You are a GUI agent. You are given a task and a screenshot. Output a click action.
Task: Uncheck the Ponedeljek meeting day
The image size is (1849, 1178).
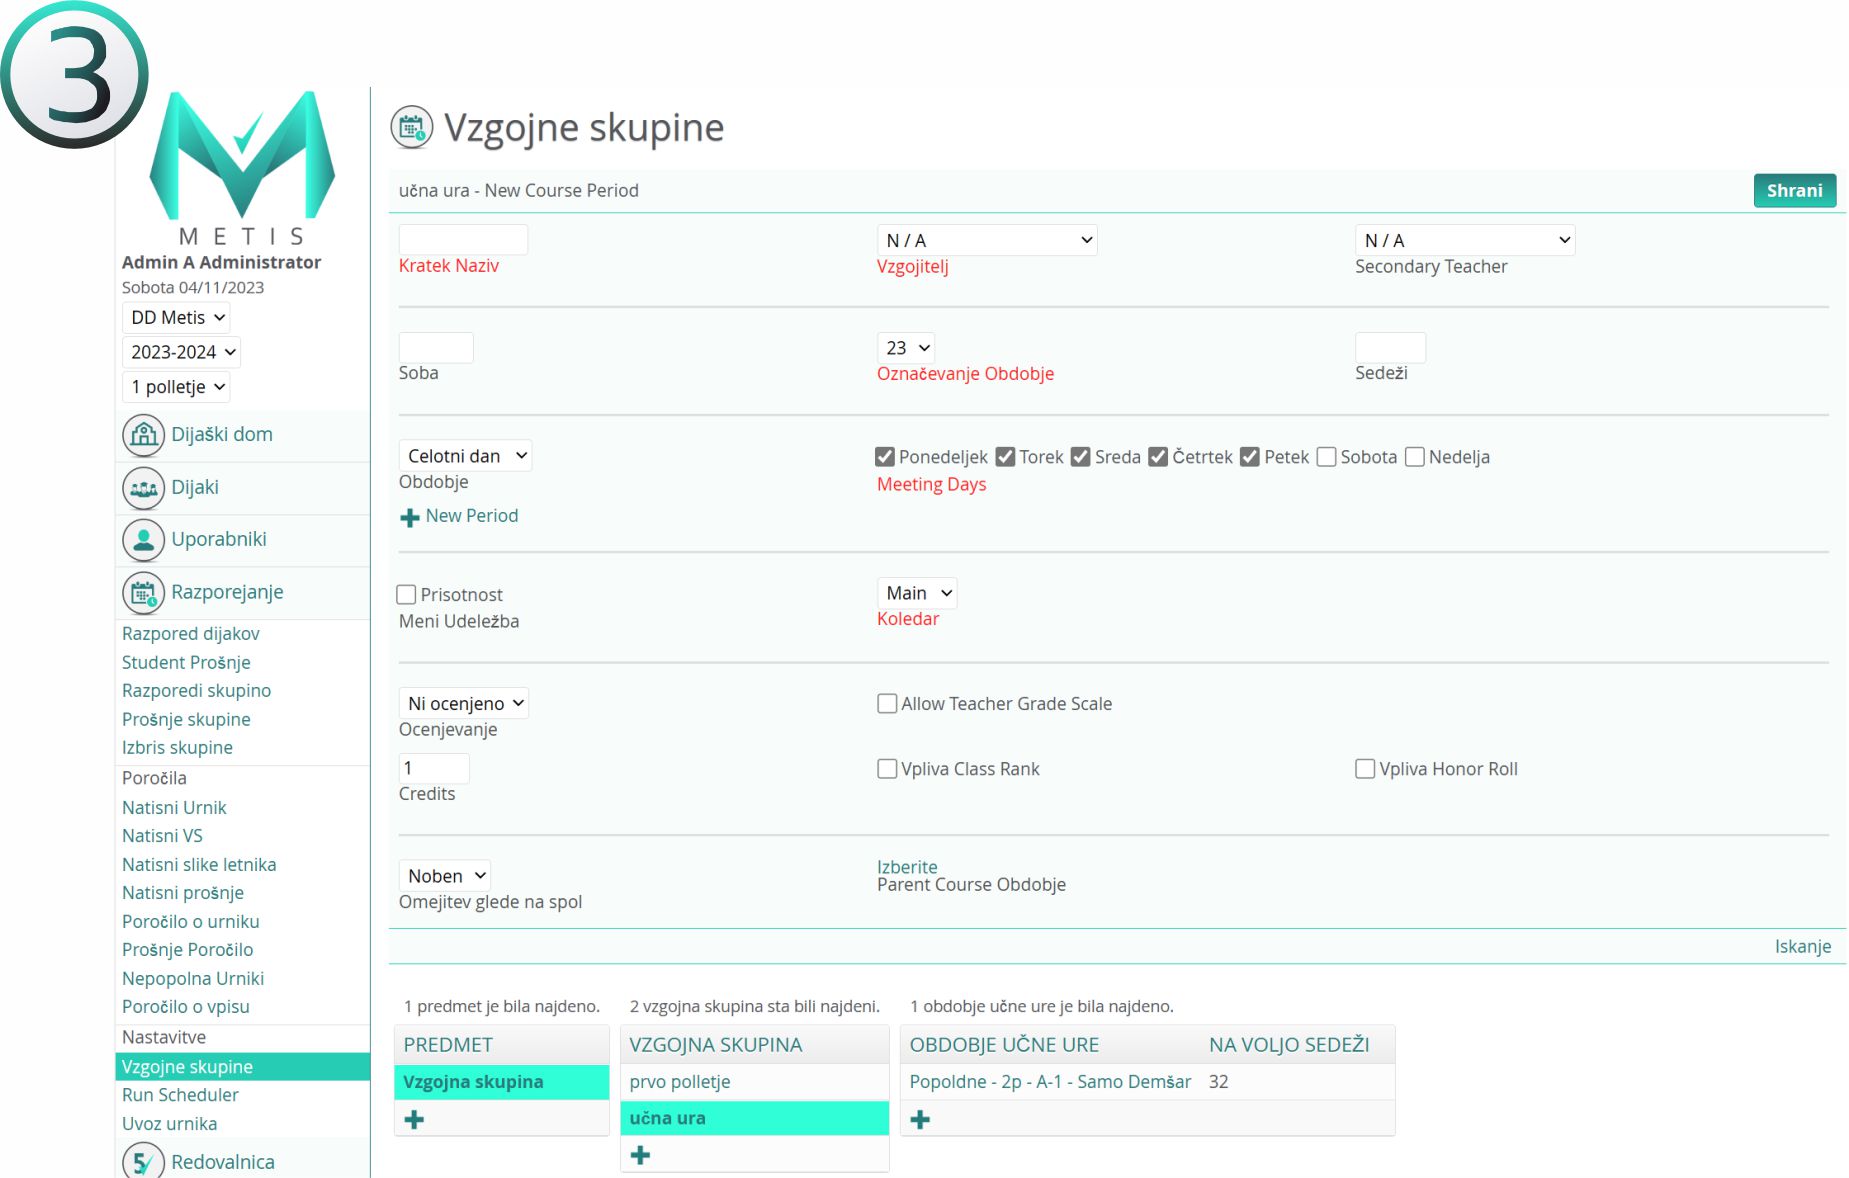click(884, 457)
